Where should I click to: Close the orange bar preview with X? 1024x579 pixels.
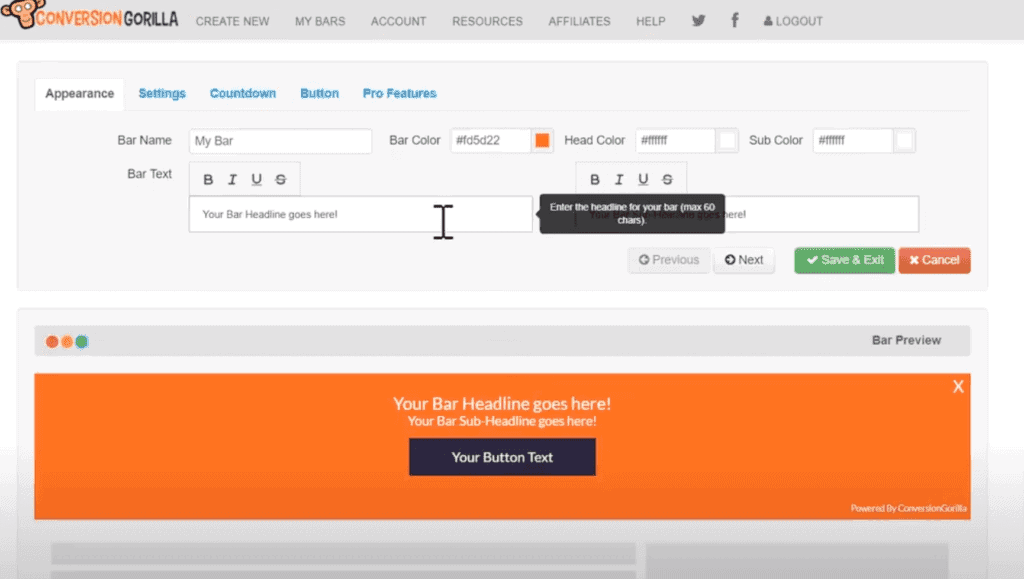(x=958, y=387)
